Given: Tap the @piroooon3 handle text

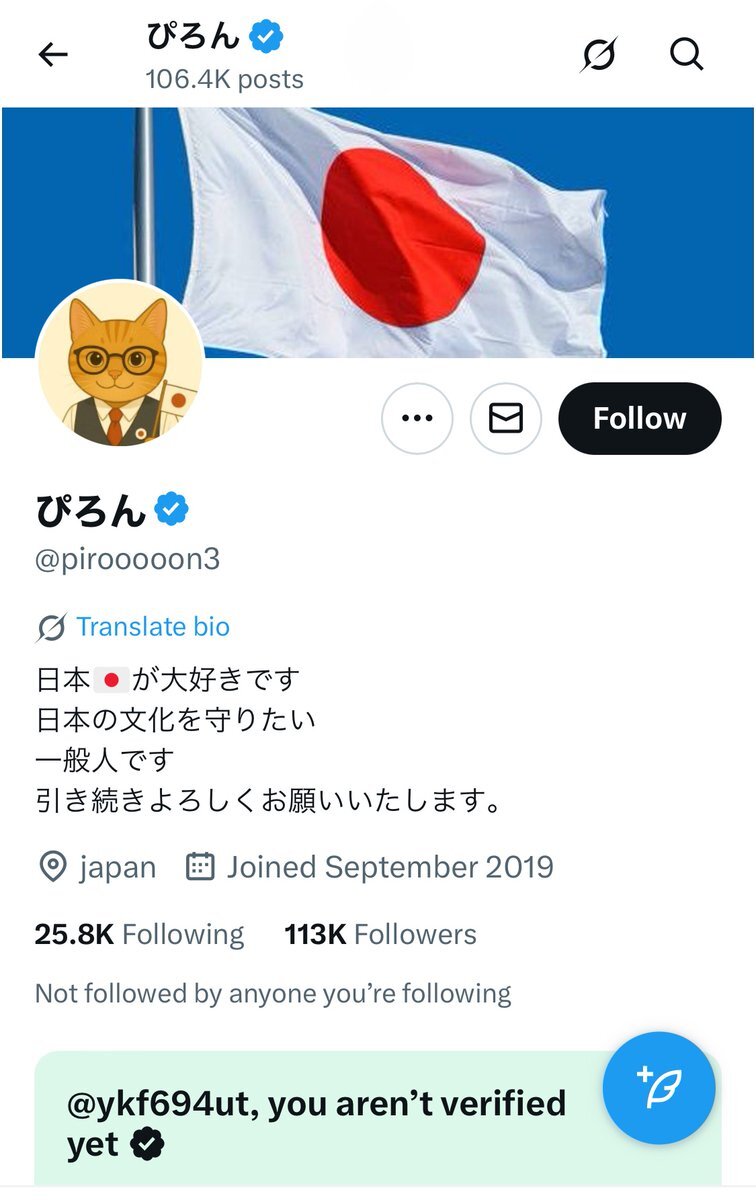Looking at the screenshot, I should (x=127, y=559).
